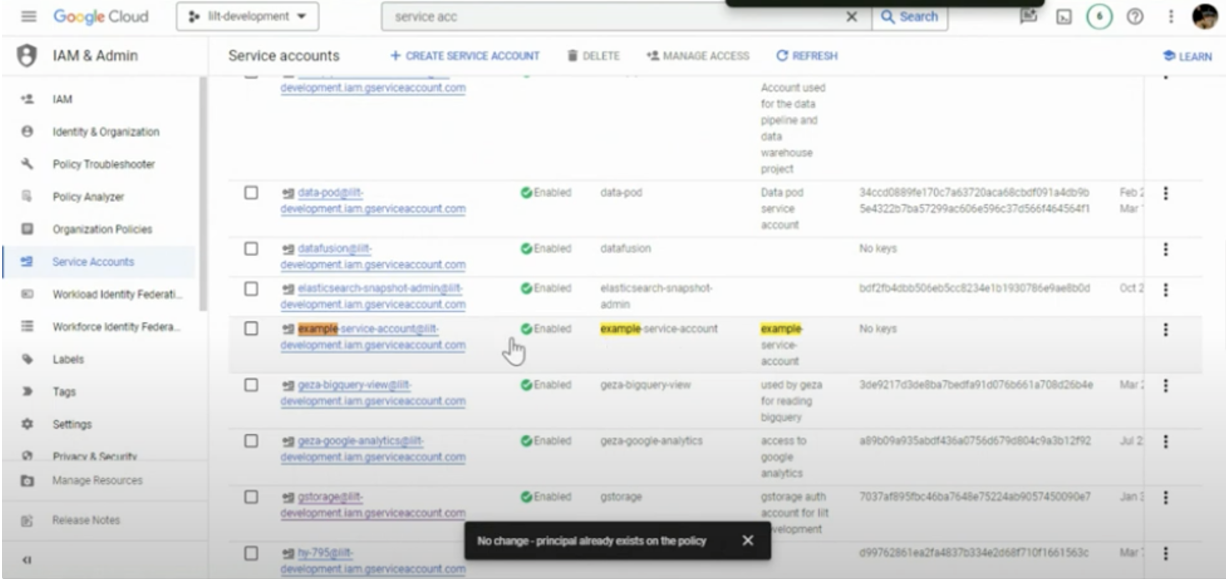Screen dimensions: 1226x582
Task: Open notifications badge showing 6
Action: (x=1099, y=17)
